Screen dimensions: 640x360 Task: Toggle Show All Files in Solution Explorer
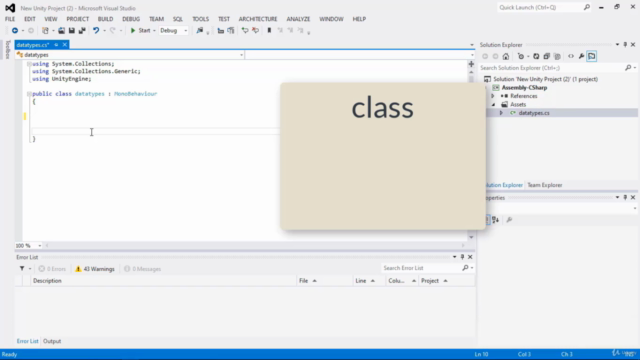(557, 56)
